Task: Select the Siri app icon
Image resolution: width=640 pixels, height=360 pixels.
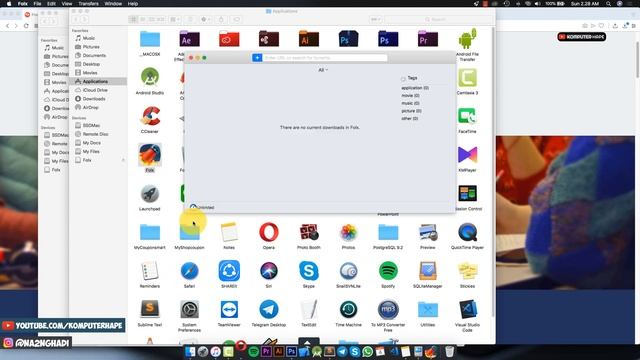Action: pyautogui.click(x=269, y=271)
